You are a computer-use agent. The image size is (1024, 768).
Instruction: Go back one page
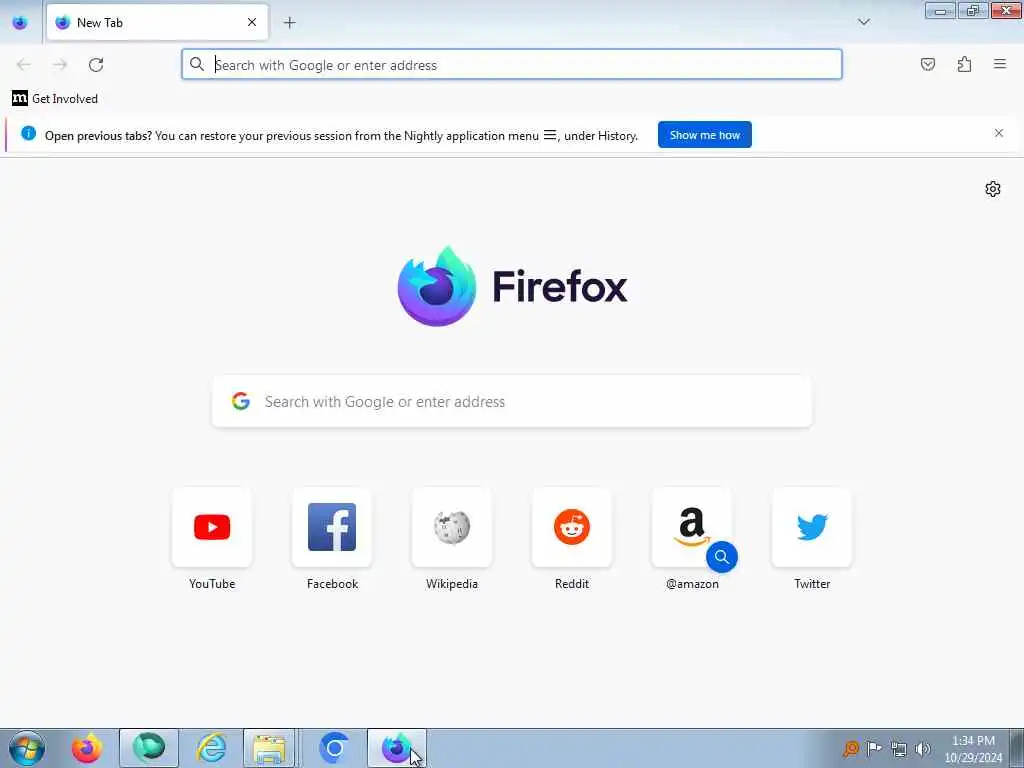pos(24,65)
